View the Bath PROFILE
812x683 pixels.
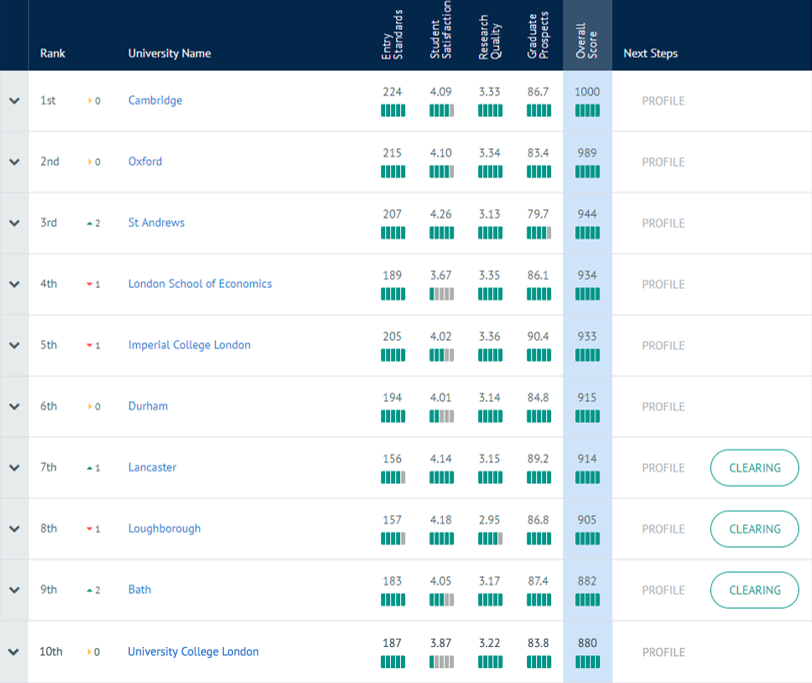coord(663,590)
